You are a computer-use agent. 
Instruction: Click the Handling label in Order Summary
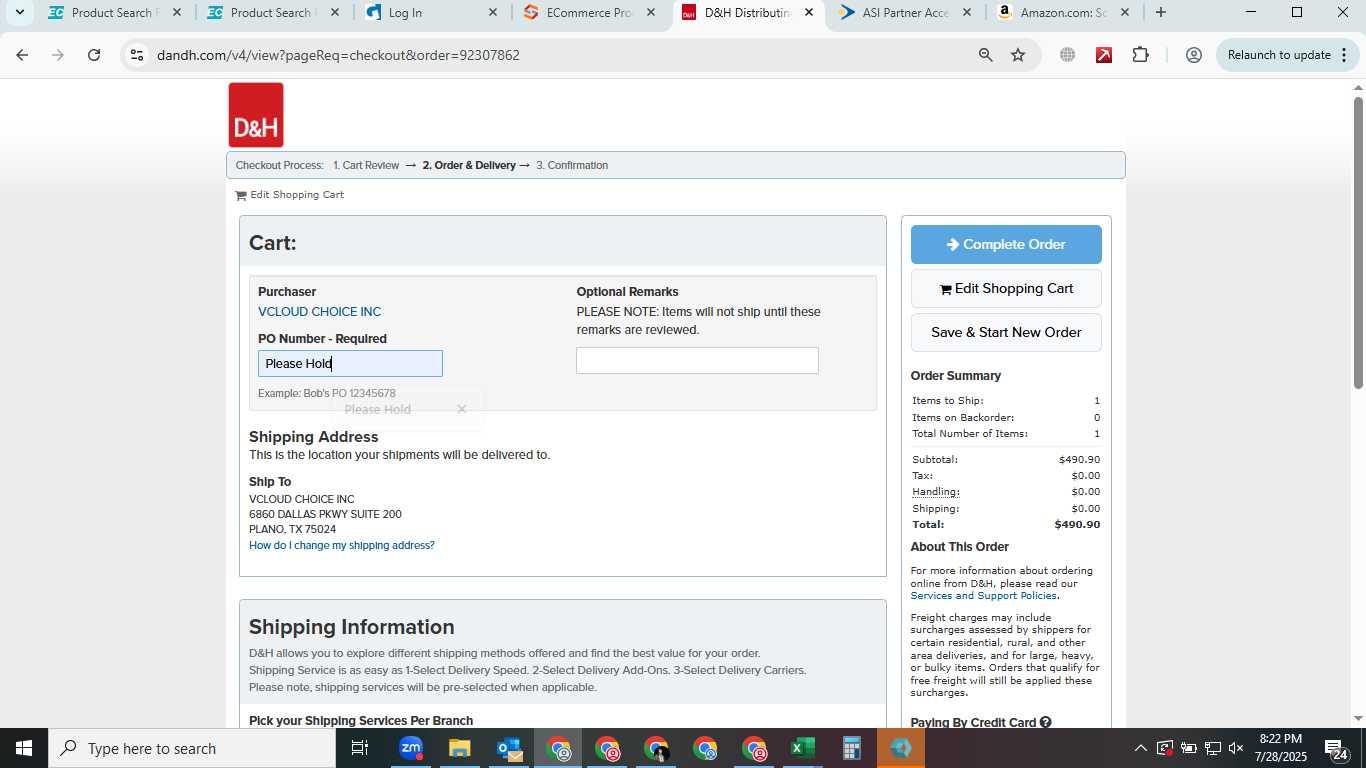(935, 492)
